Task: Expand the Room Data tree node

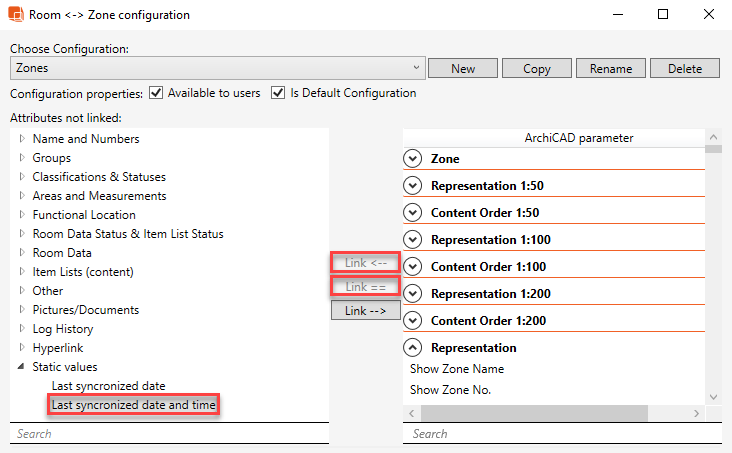Action: (x=22, y=253)
